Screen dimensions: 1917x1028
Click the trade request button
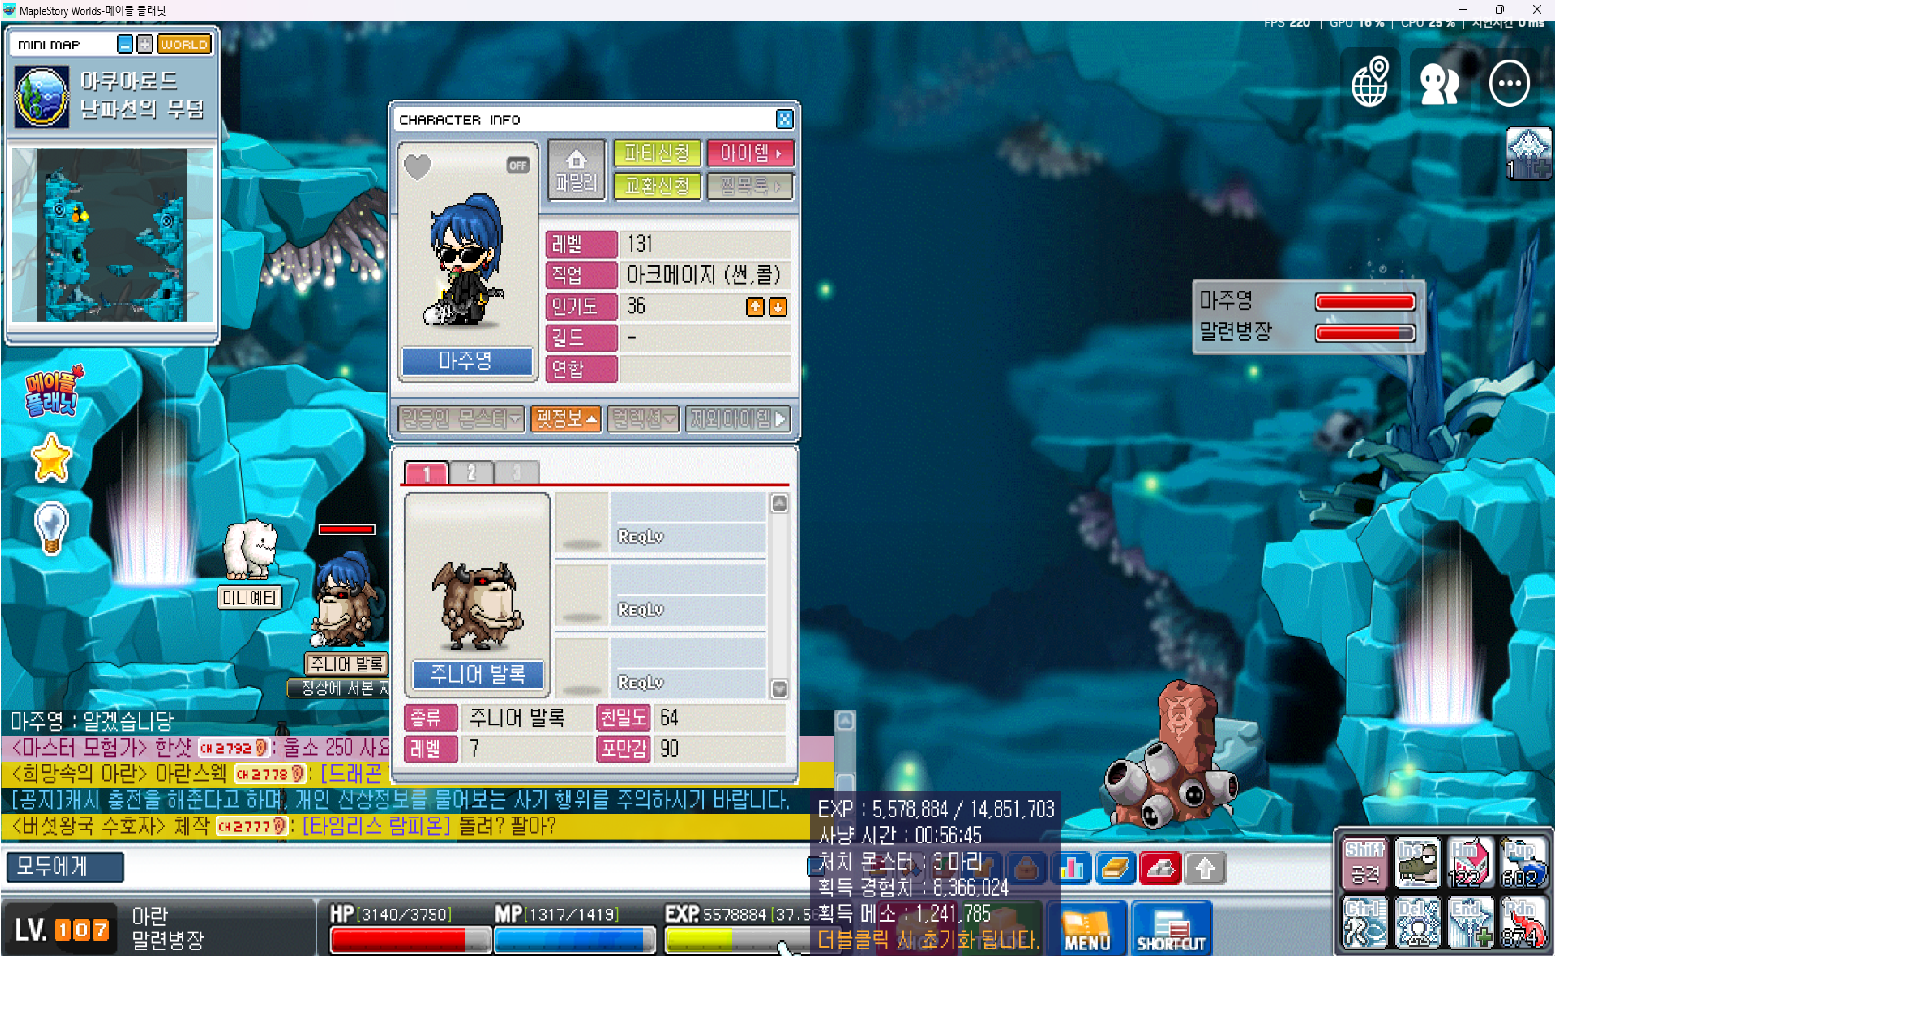pyautogui.click(x=657, y=186)
